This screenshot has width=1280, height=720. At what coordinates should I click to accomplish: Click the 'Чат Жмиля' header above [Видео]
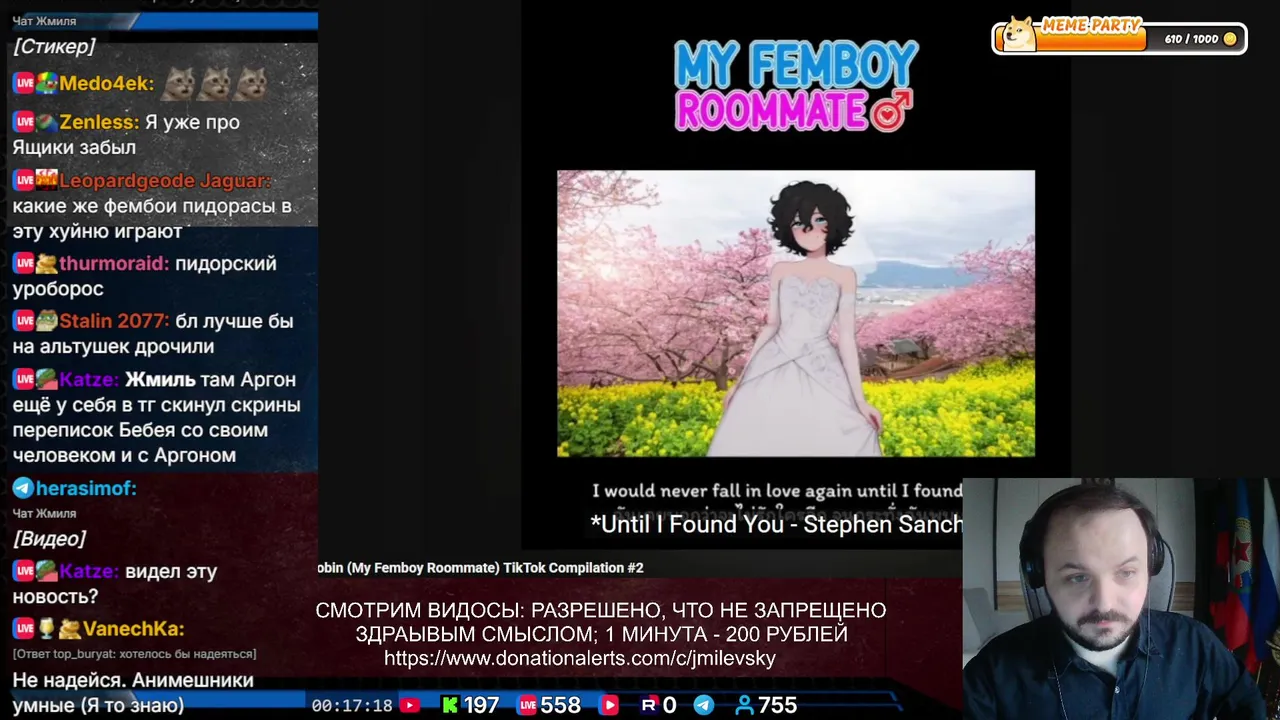coord(44,513)
